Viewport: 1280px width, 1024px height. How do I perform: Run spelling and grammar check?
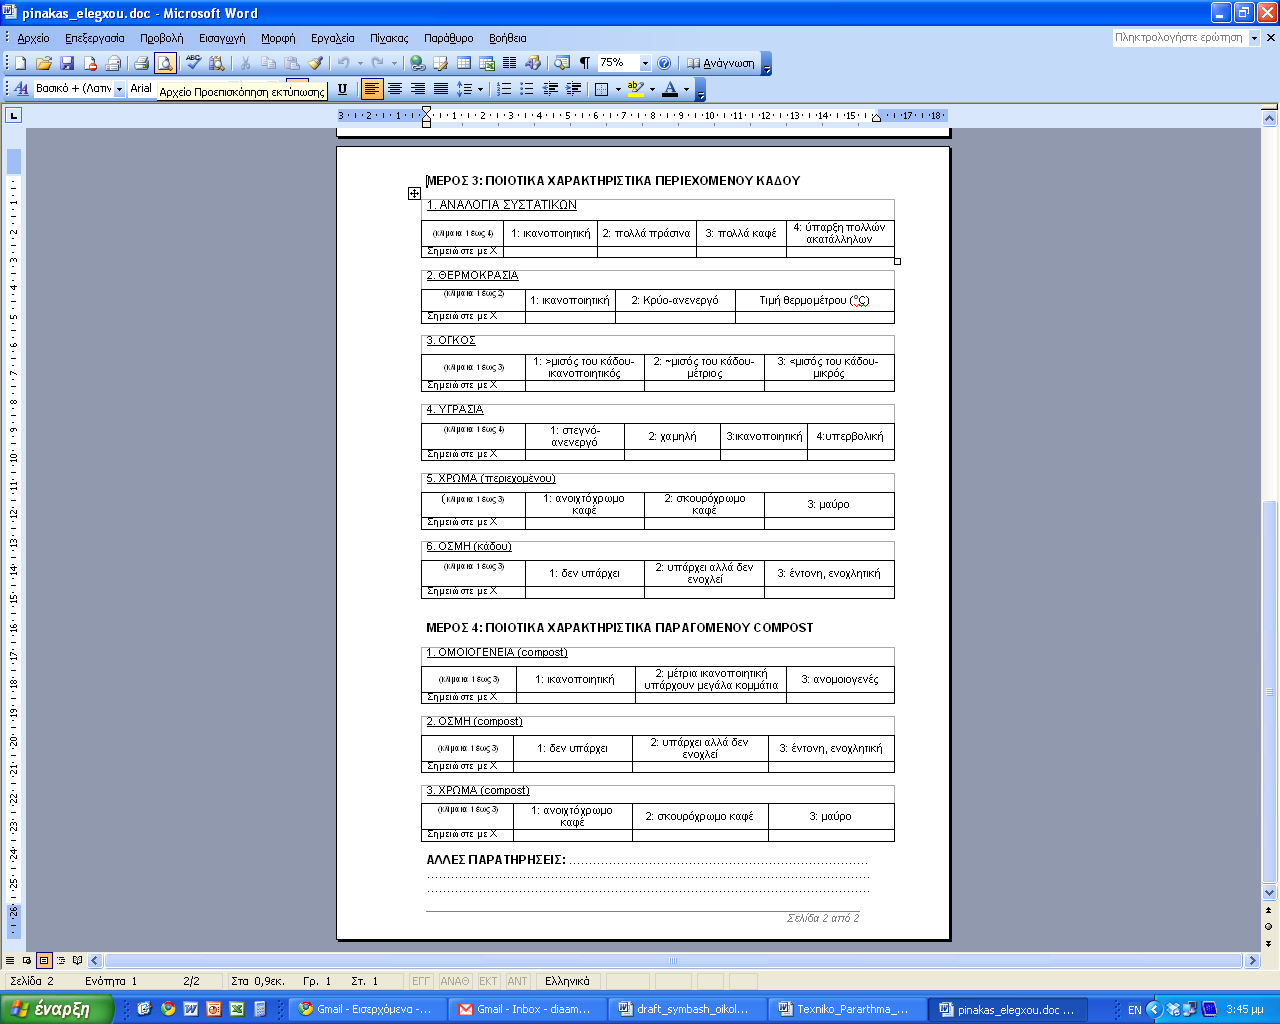(x=193, y=63)
